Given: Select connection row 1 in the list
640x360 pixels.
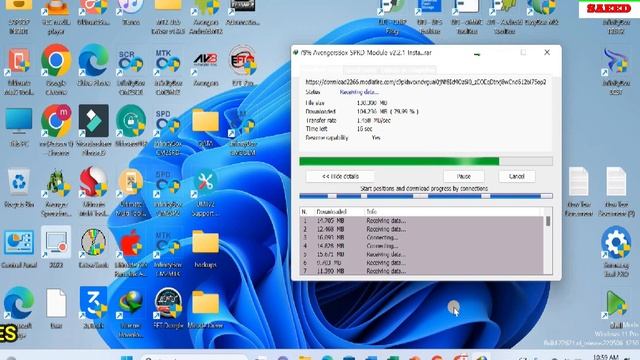Looking at the screenshot, I should (422, 220).
